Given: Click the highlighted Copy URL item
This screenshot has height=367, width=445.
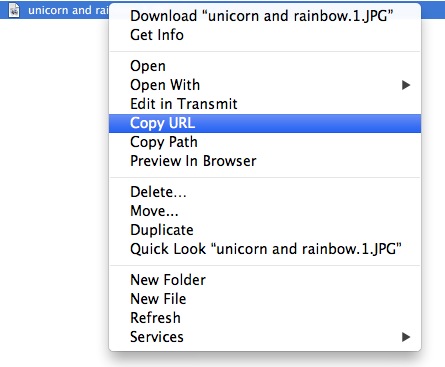Looking at the screenshot, I should tap(265, 123).
